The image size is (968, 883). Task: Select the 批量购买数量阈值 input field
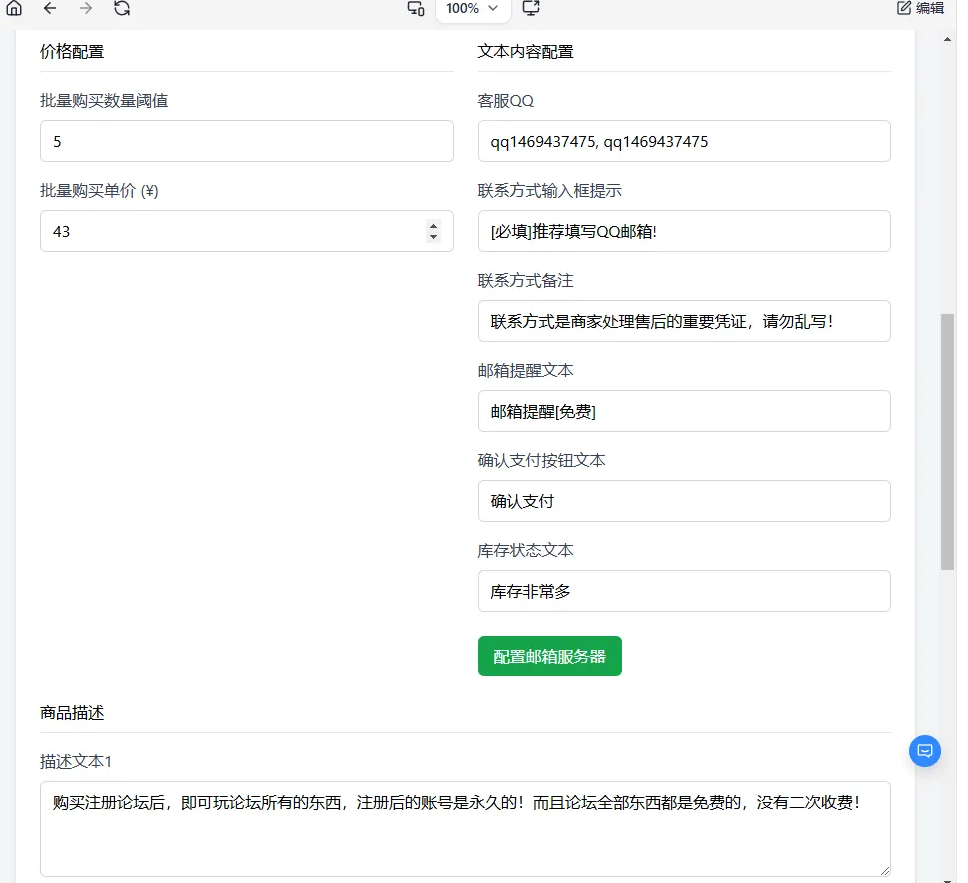246,141
